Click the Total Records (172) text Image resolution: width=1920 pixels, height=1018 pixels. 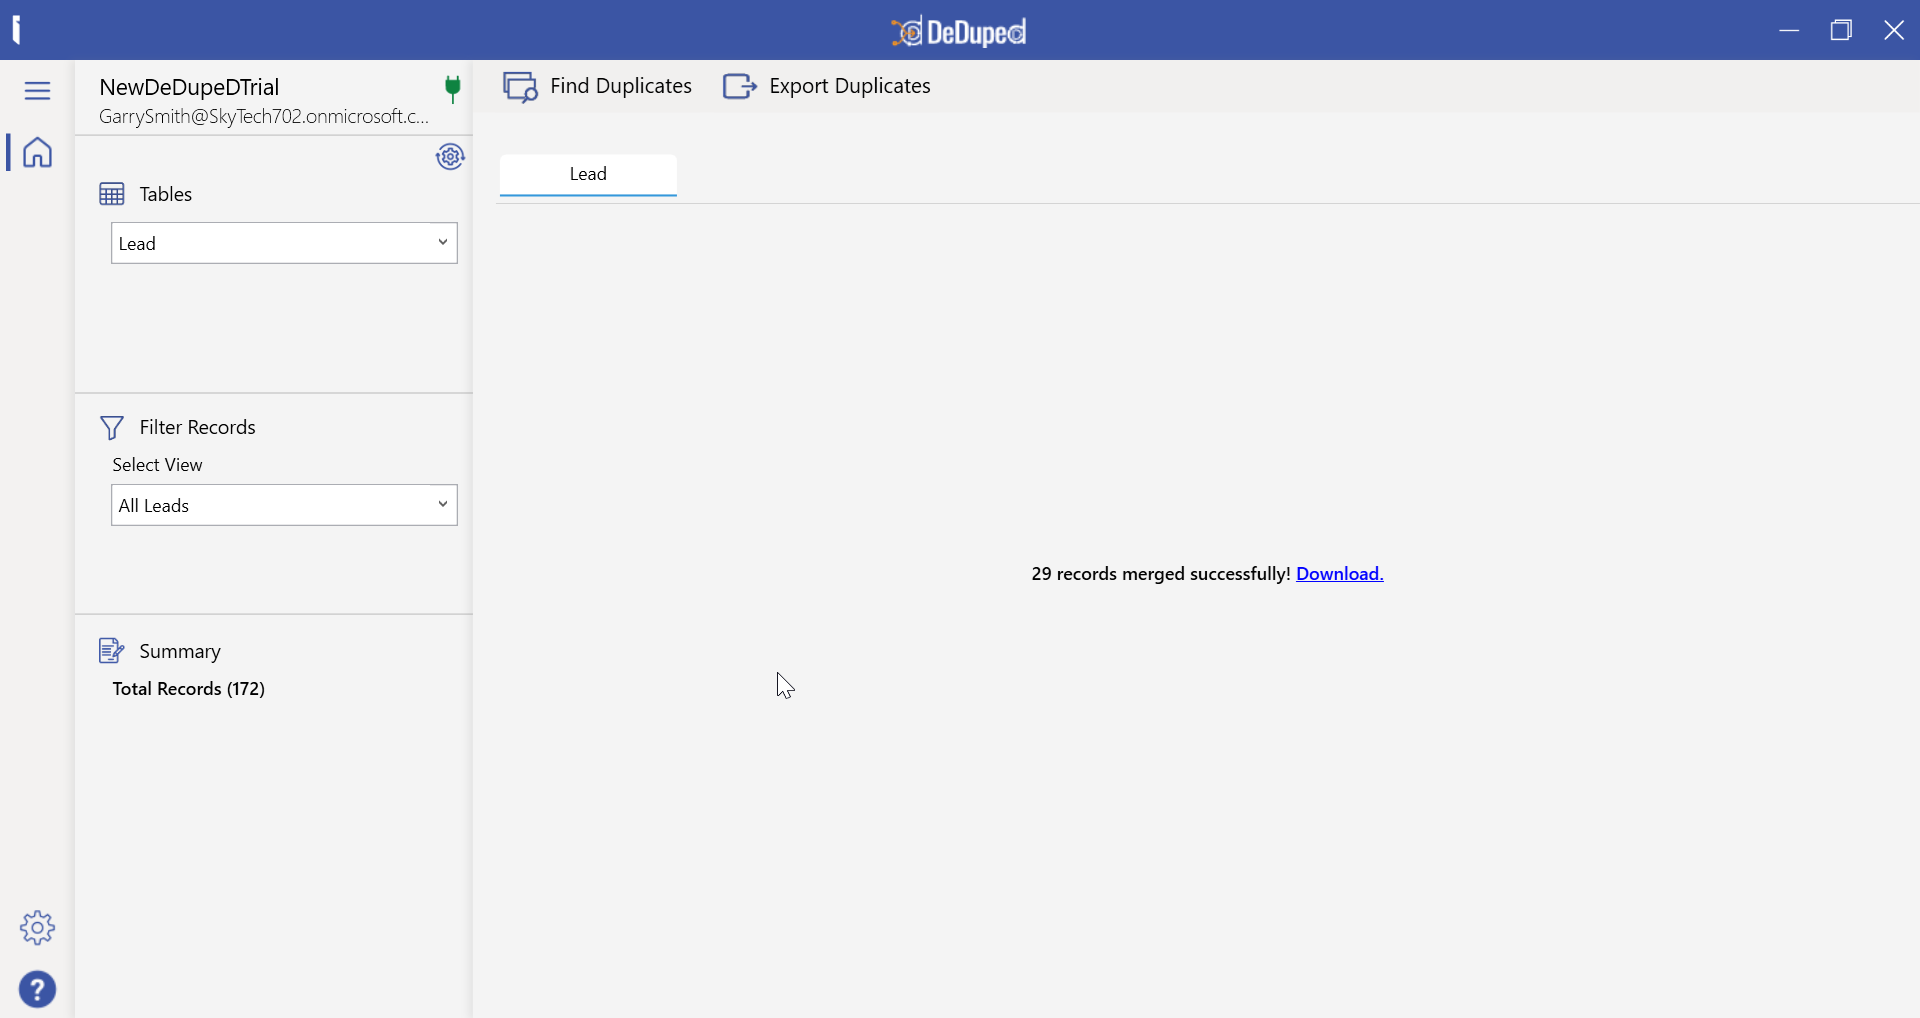(x=189, y=689)
